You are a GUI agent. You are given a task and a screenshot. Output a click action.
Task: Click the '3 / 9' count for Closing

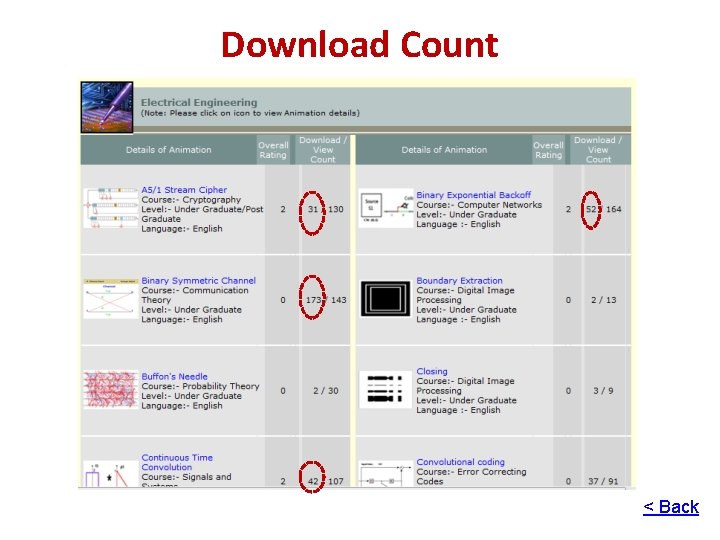(x=603, y=391)
